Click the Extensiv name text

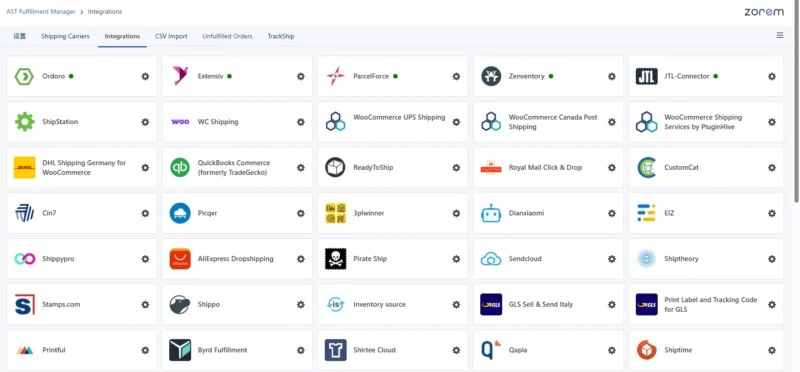(211, 76)
